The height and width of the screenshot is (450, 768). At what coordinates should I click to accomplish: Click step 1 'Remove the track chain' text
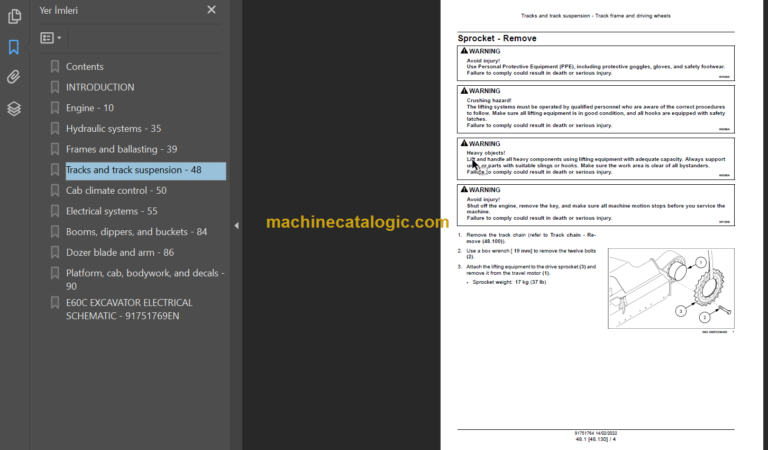pyautogui.click(x=531, y=238)
